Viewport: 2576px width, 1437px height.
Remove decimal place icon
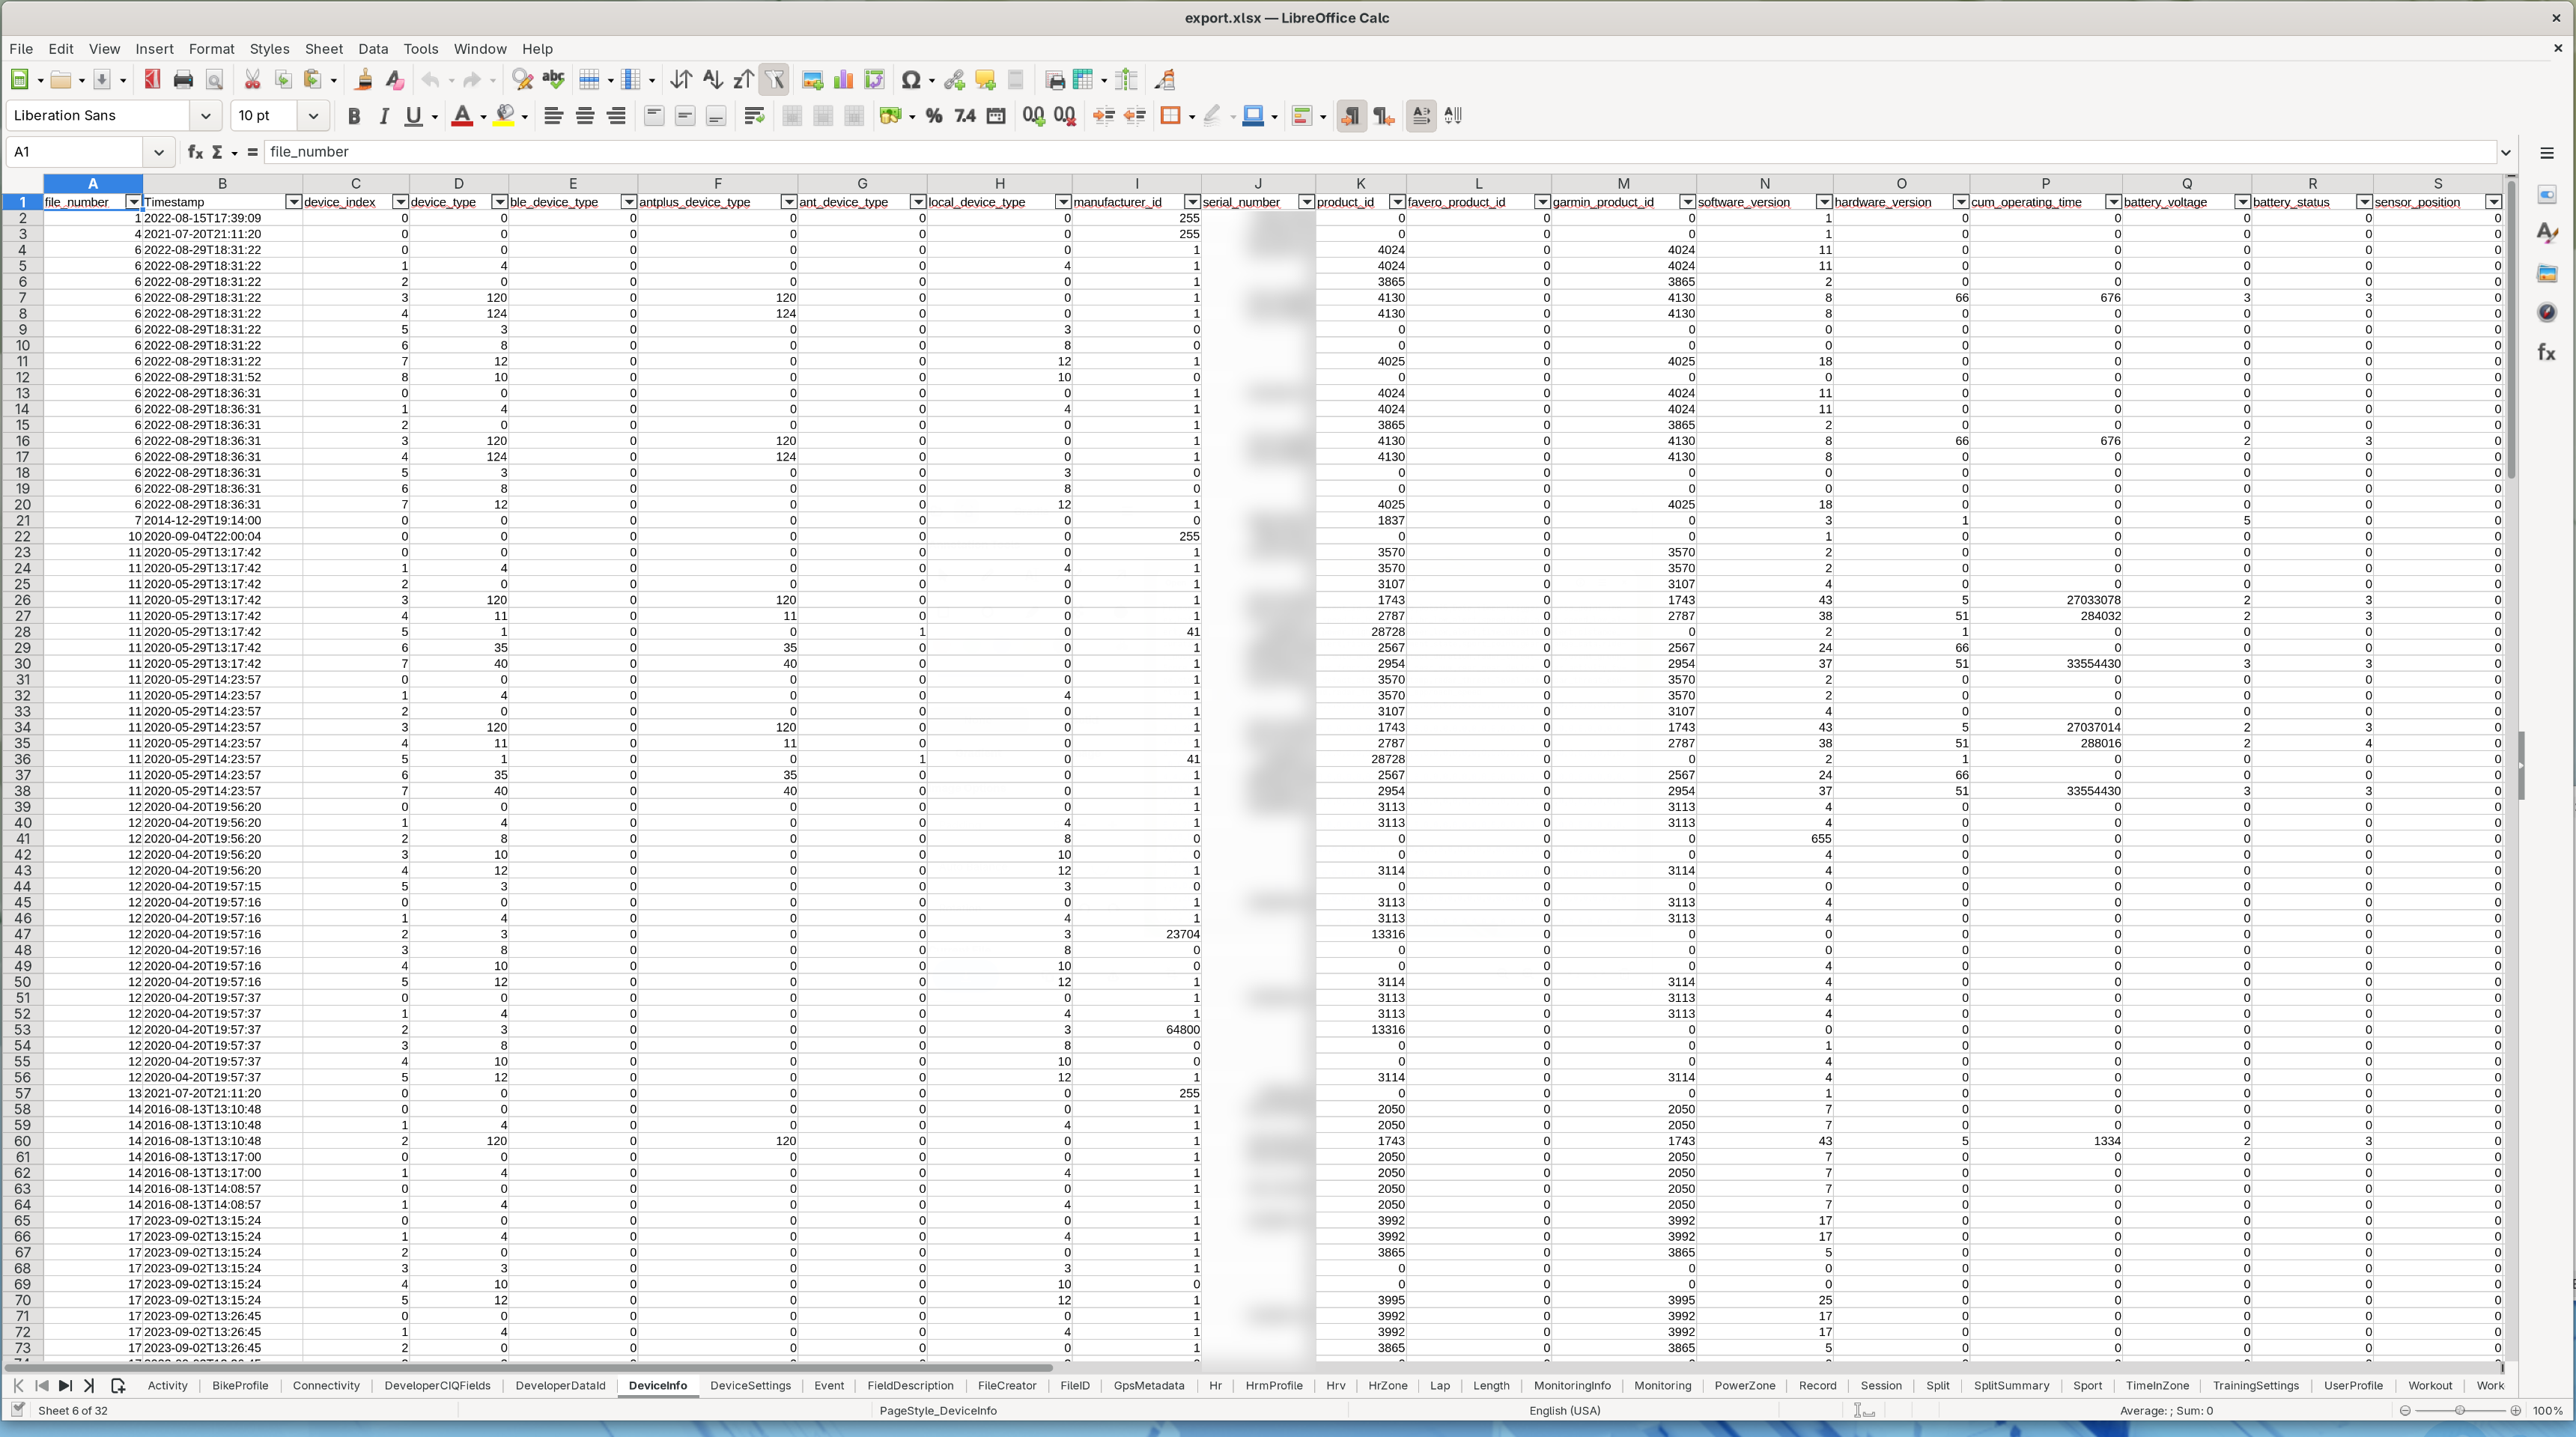click(x=1065, y=116)
